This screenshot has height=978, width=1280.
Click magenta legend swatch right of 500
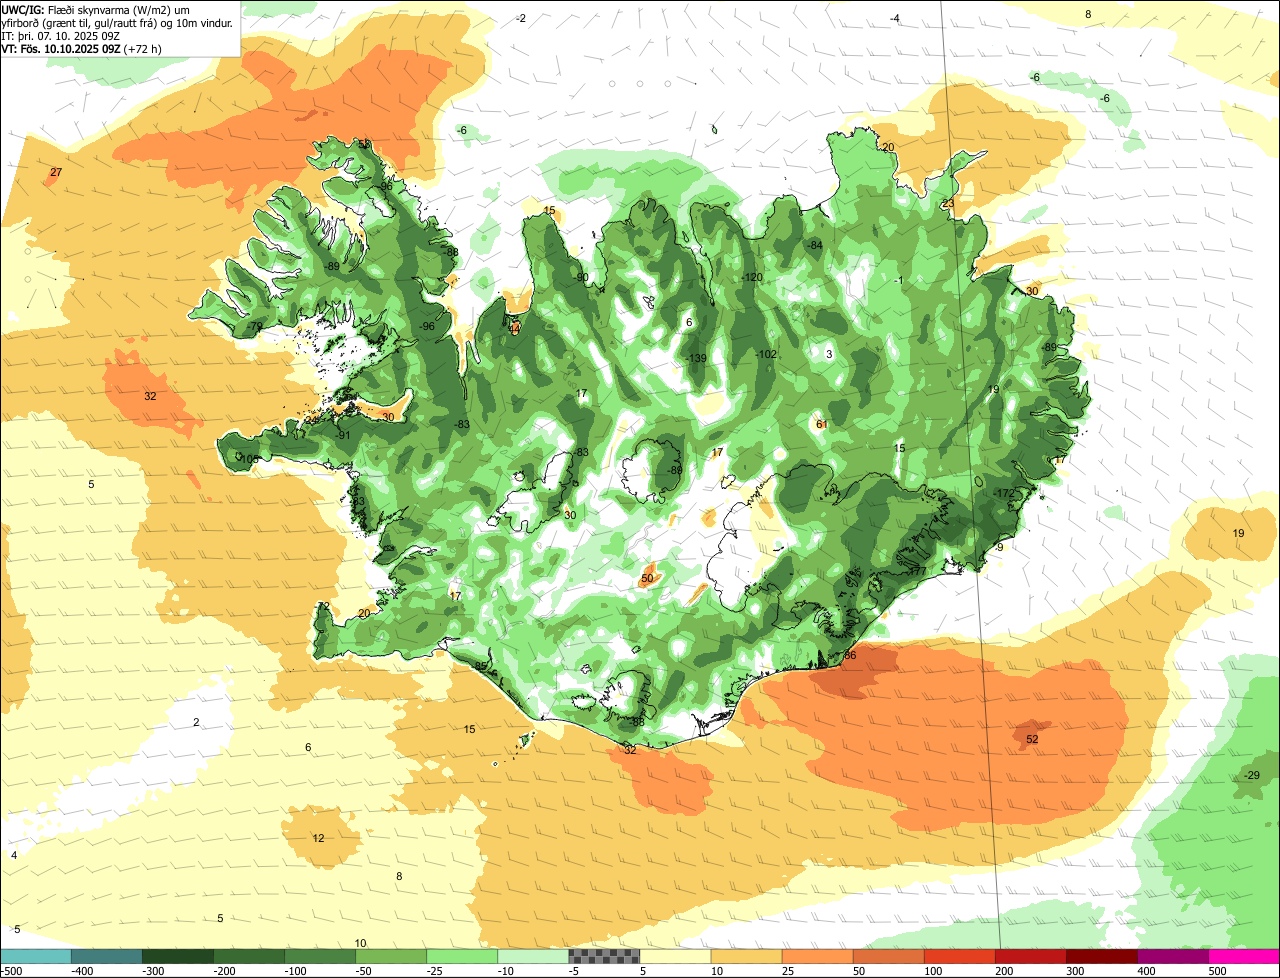click(1244, 957)
